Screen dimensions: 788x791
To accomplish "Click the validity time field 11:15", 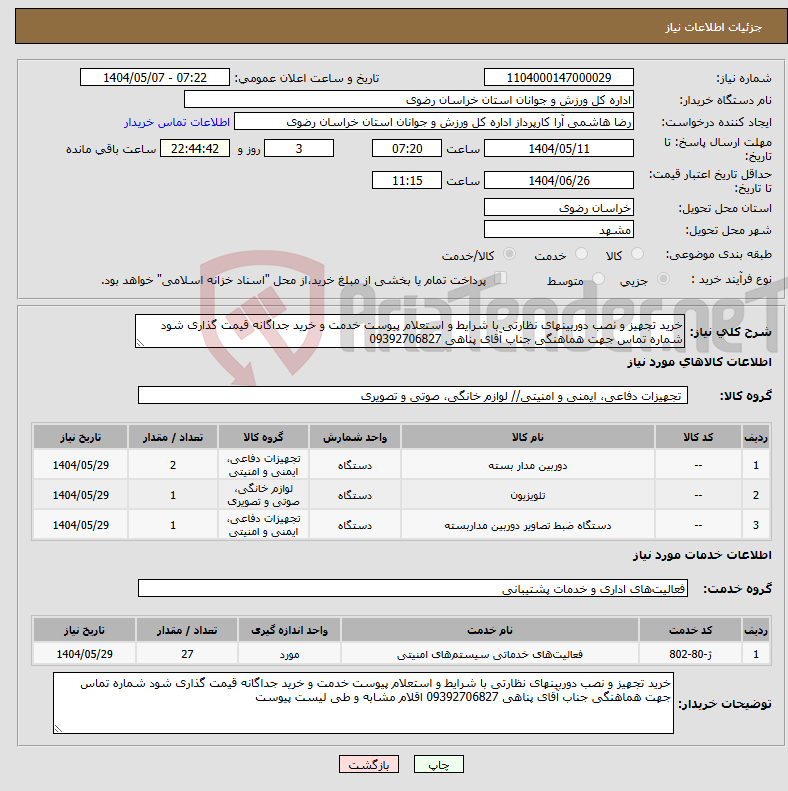I will click(407, 180).
